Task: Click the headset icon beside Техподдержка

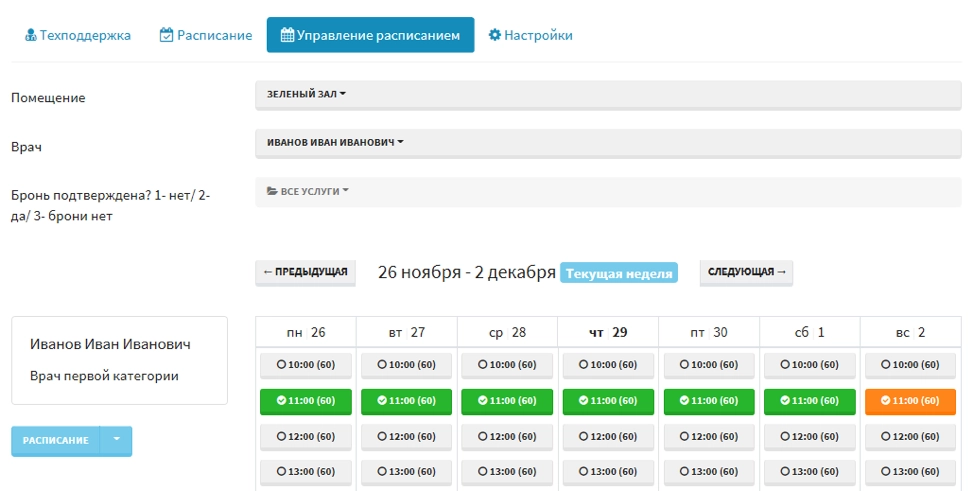Action: tap(30, 35)
